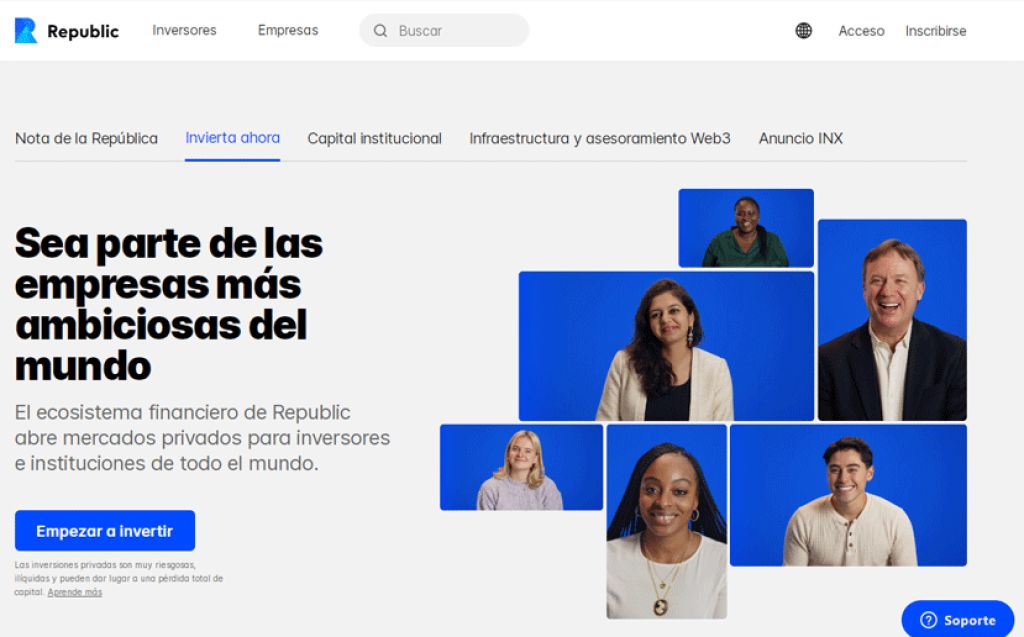
Task: Switch to Nota de la República tab
Action: [x=86, y=139]
